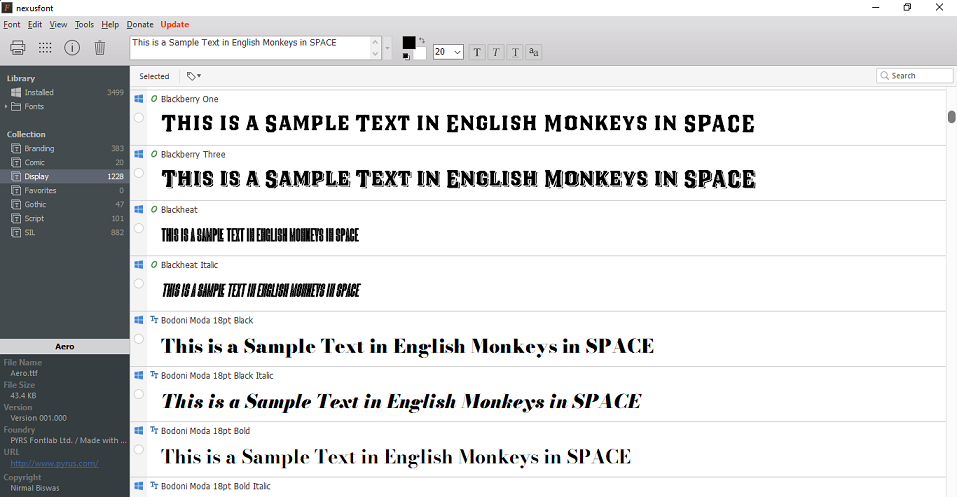Click 'Nirmal Biswas' copyright text
Image resolution: width=957 pixels, height=497 pixels.
click(35, 488)
